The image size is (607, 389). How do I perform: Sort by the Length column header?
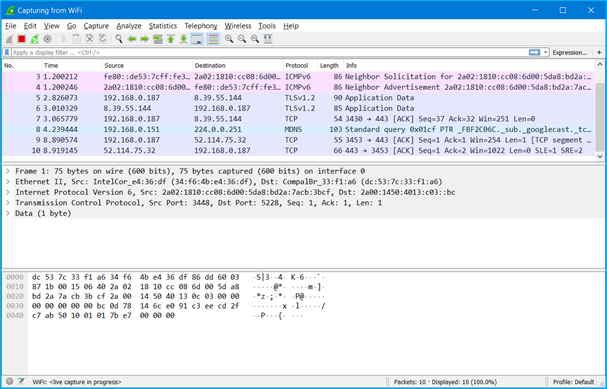point(331,65)
